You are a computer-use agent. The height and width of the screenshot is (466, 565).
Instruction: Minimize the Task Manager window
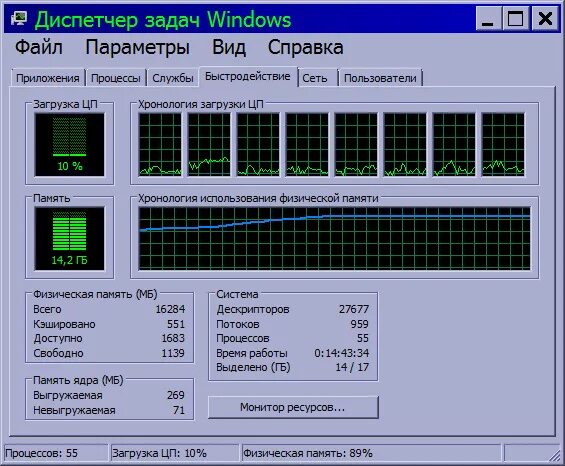tap(488, 19)
